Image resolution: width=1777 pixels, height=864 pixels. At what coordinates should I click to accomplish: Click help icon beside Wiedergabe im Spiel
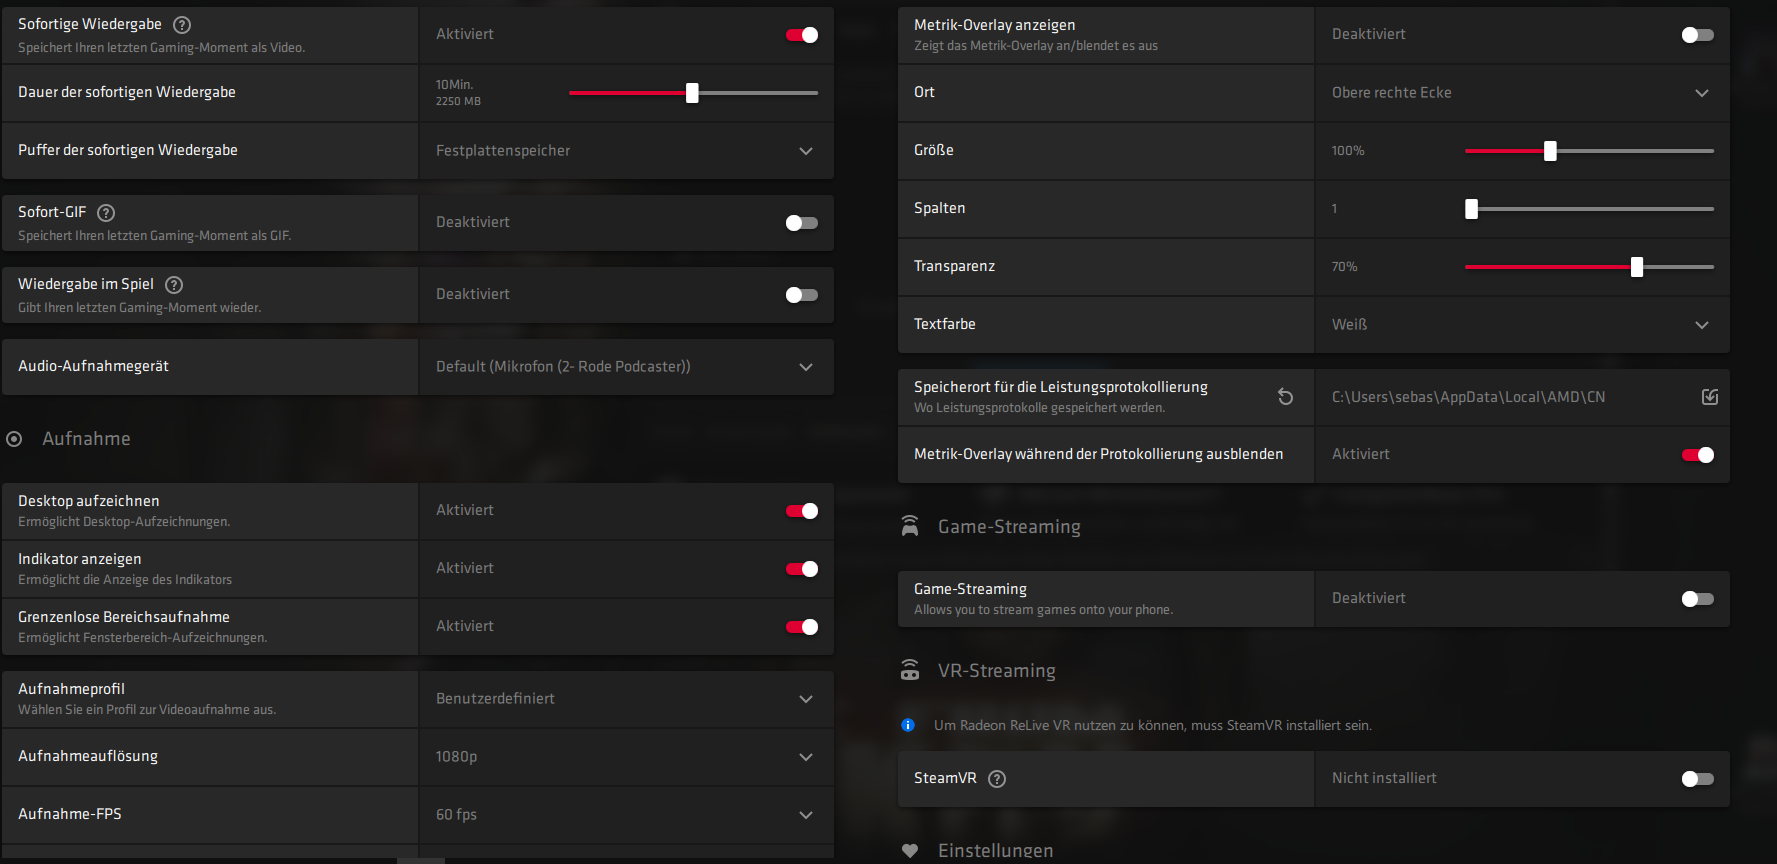(x=174, y=285)
